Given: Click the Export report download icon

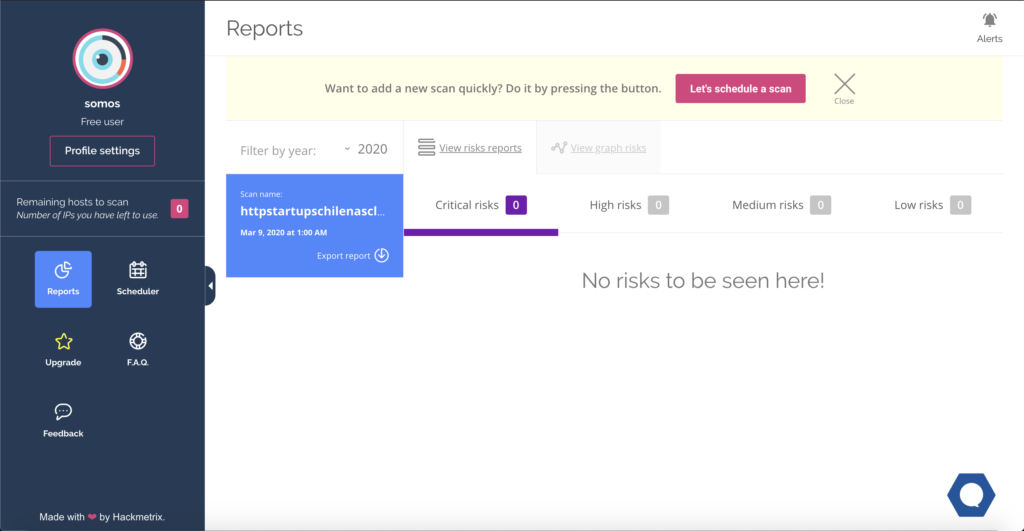Looking at the screenshot, I should 382,256.
